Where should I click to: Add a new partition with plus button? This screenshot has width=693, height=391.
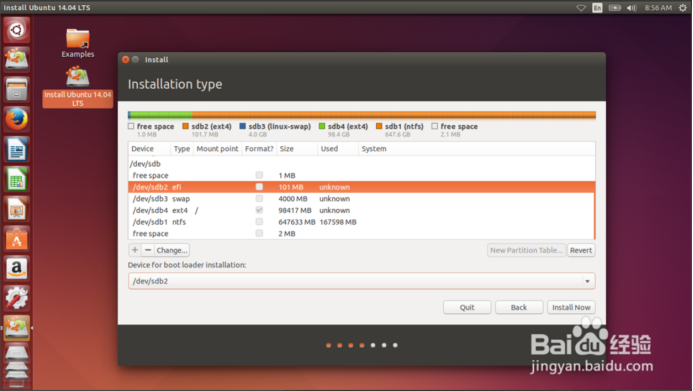(x=135, y=250)
